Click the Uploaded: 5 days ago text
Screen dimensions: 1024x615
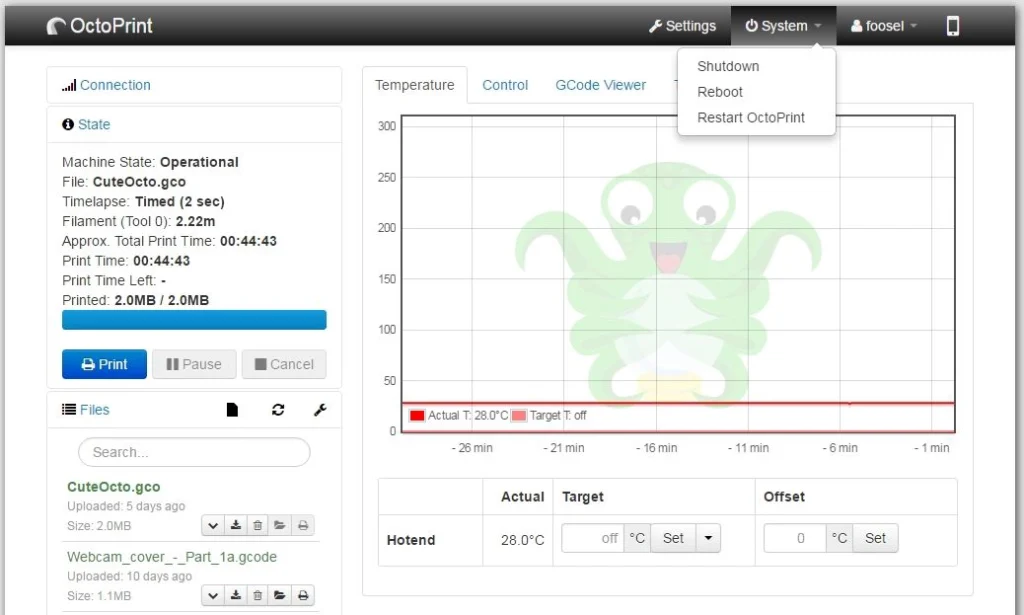pyautogui.click(x=126, y=506)
